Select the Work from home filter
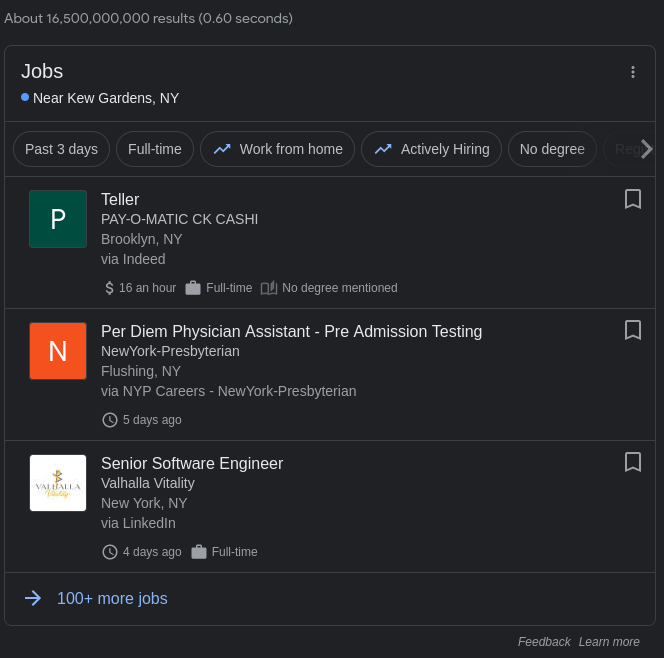This screenshot has width=664, height=658. tap(277, 149)
